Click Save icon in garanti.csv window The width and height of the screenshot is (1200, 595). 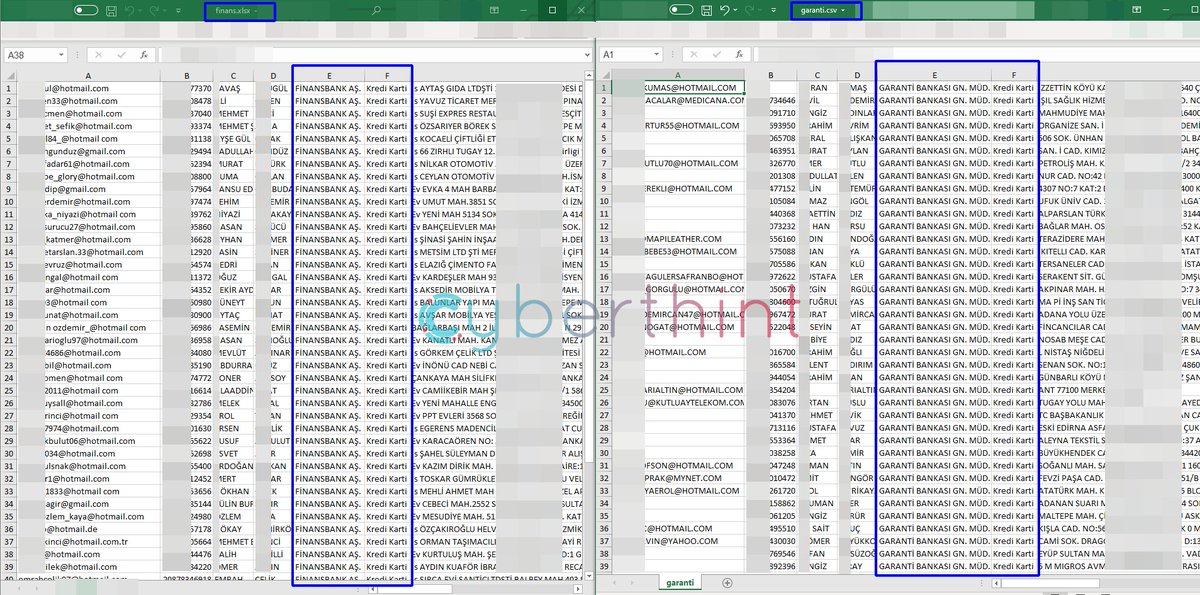click(x=708, y=10)
